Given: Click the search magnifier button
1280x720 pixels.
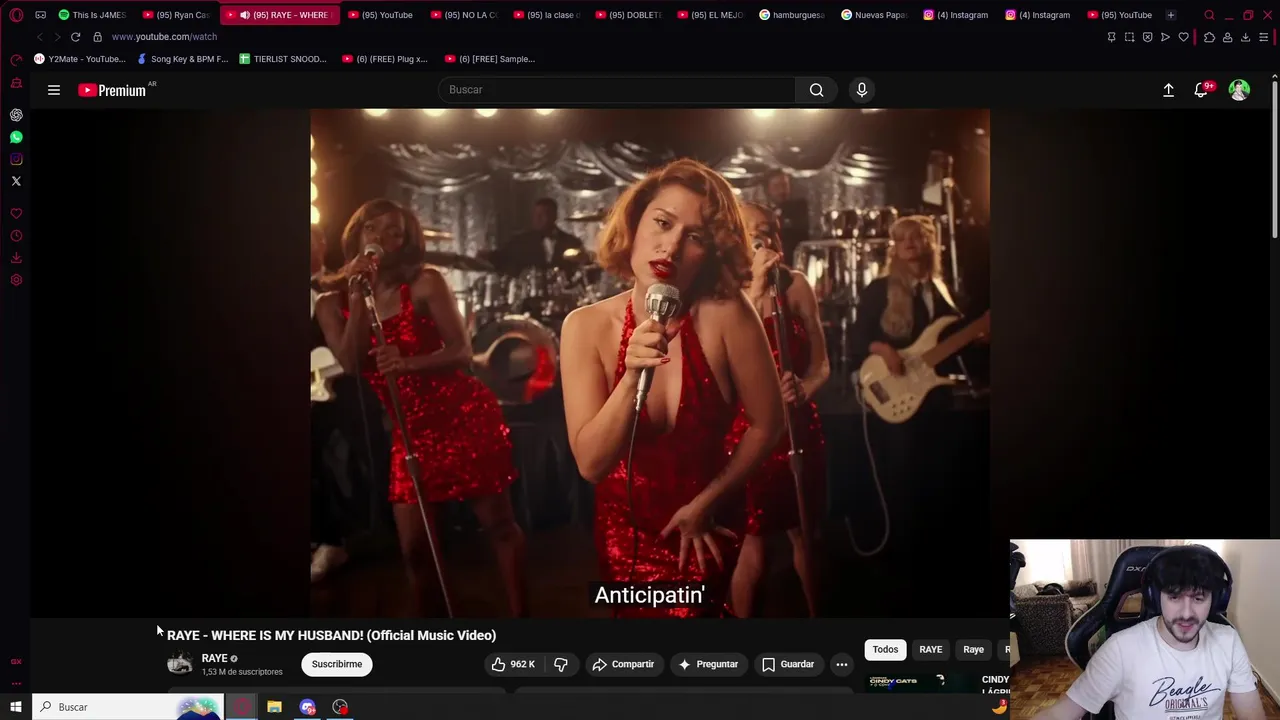Looking at the screenshot, I should click(817, 90).
